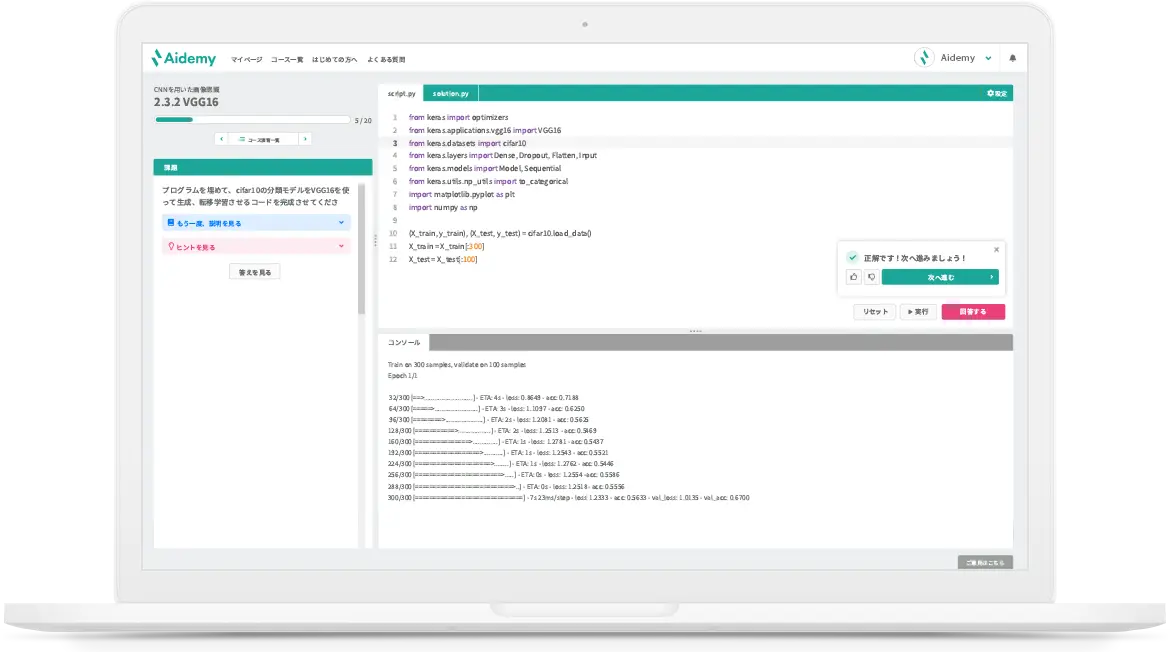
Task: Close the correct-answer popup
Action: click(x=996, y=250)
